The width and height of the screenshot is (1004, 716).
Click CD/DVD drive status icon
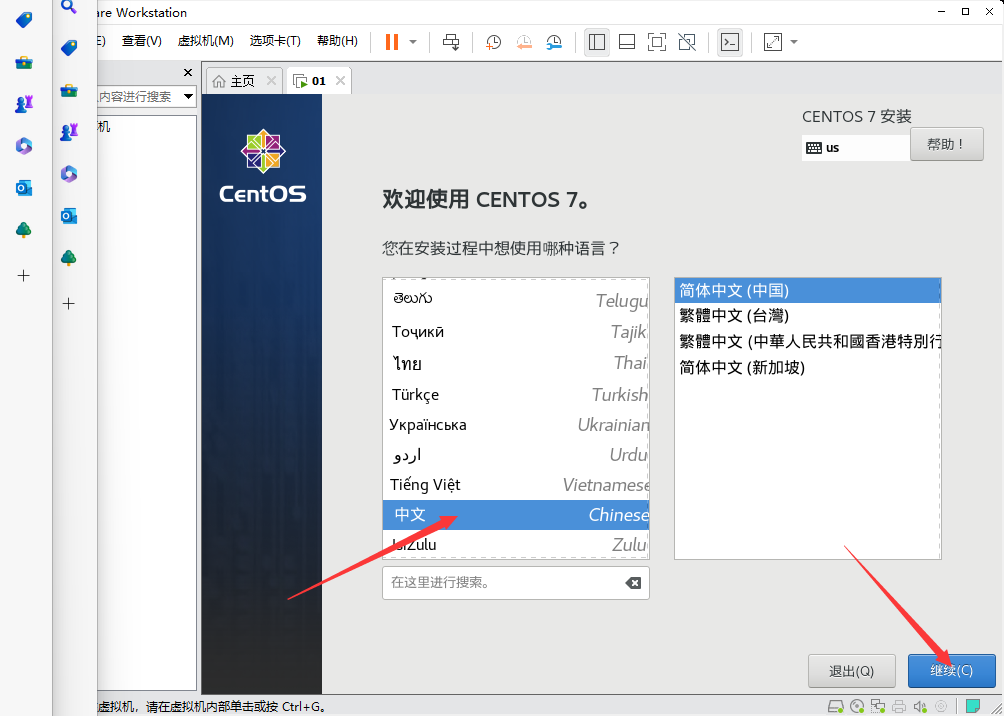(857, 706)
